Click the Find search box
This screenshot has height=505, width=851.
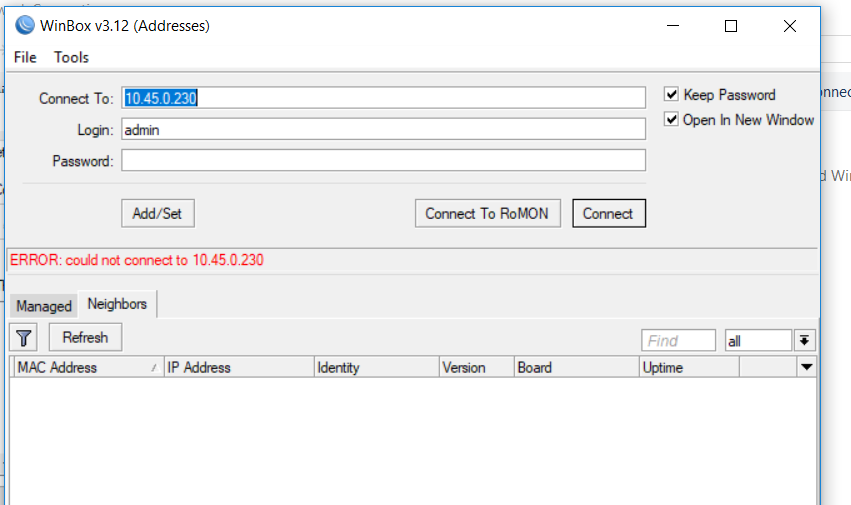pos(678,340)
